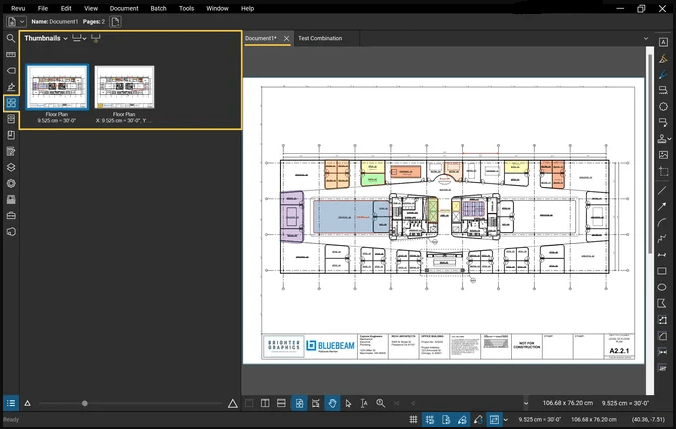Open the Measurements ruler panel
Image resolution: width=676 pixels, height=429 pixels.
click(11, 54)
